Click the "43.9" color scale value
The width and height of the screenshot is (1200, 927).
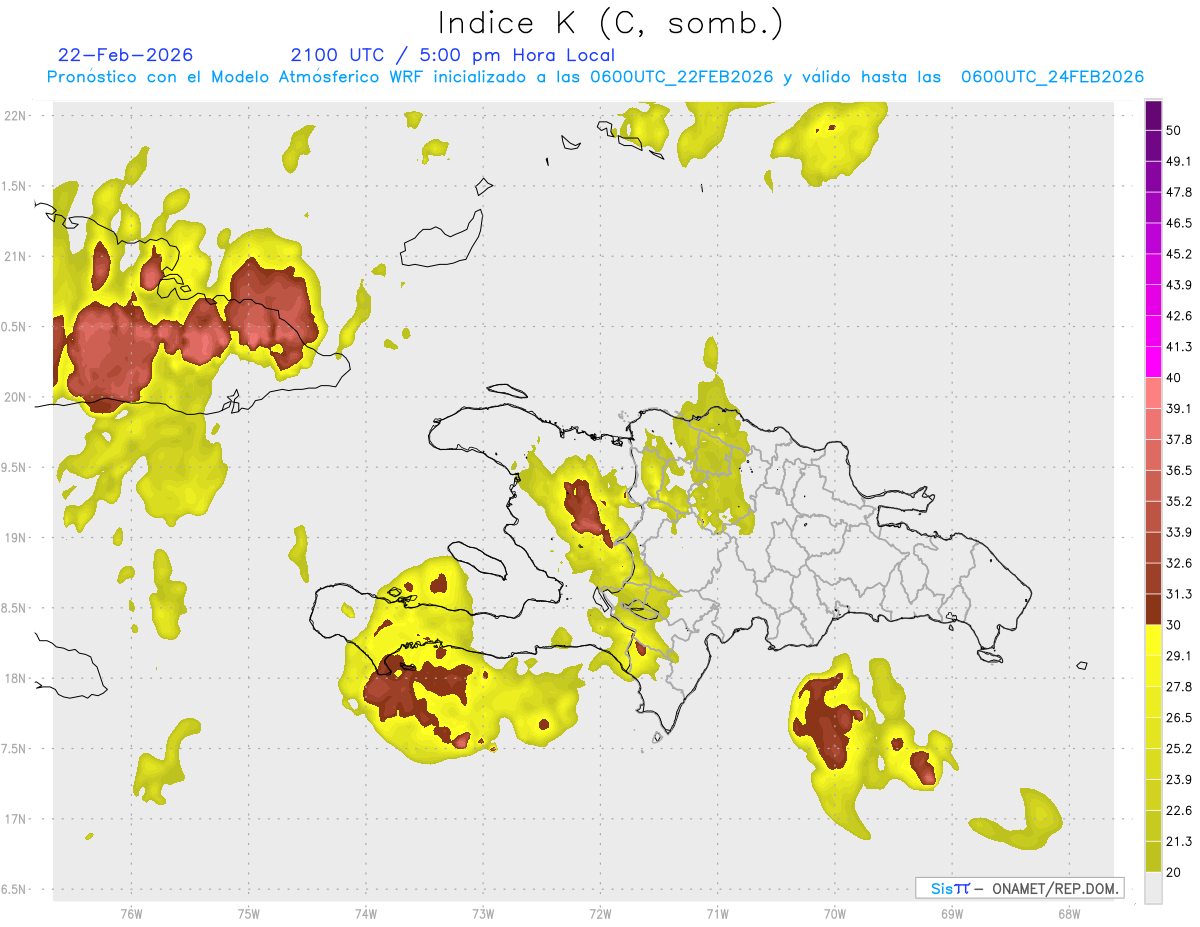[x=1179, y=285]
